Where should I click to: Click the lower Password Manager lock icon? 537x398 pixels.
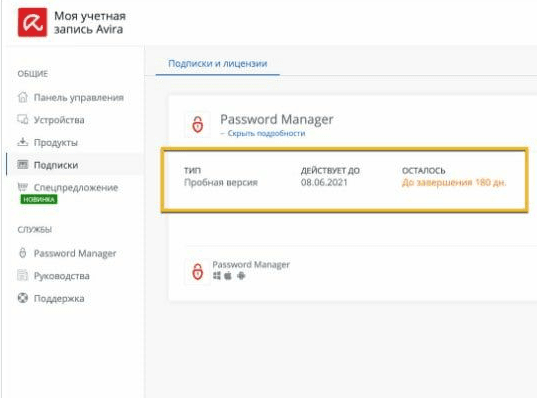point(198,272)
